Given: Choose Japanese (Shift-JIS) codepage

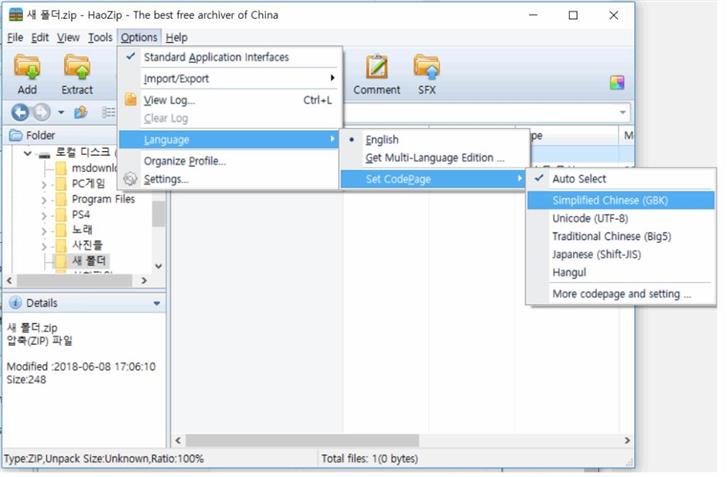Looking at the screenshot, I should point(621,255).
